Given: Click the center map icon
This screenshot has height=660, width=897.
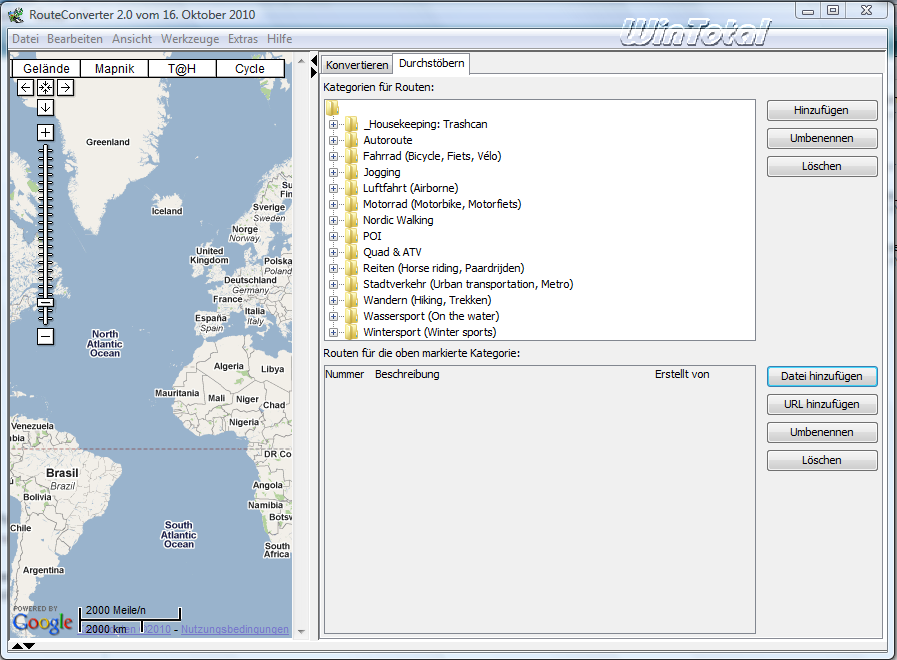Looking at the screenshot, I should (45, 88).
